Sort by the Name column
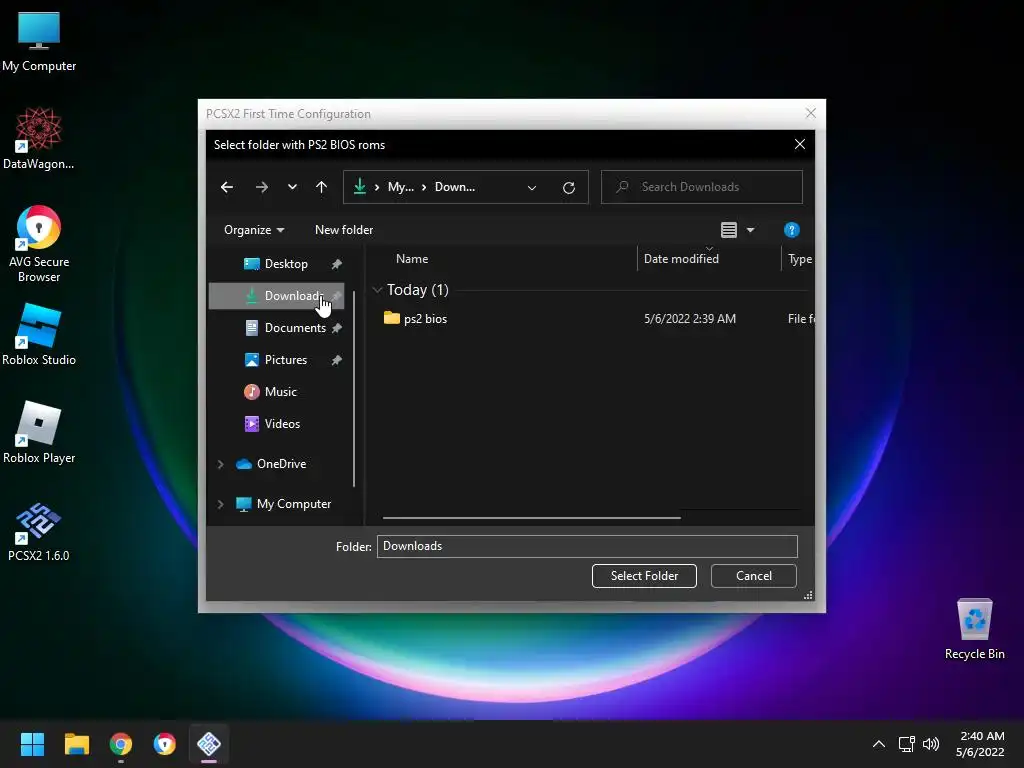Screen dimensions: 1024x768 click(x=412, y=259)
